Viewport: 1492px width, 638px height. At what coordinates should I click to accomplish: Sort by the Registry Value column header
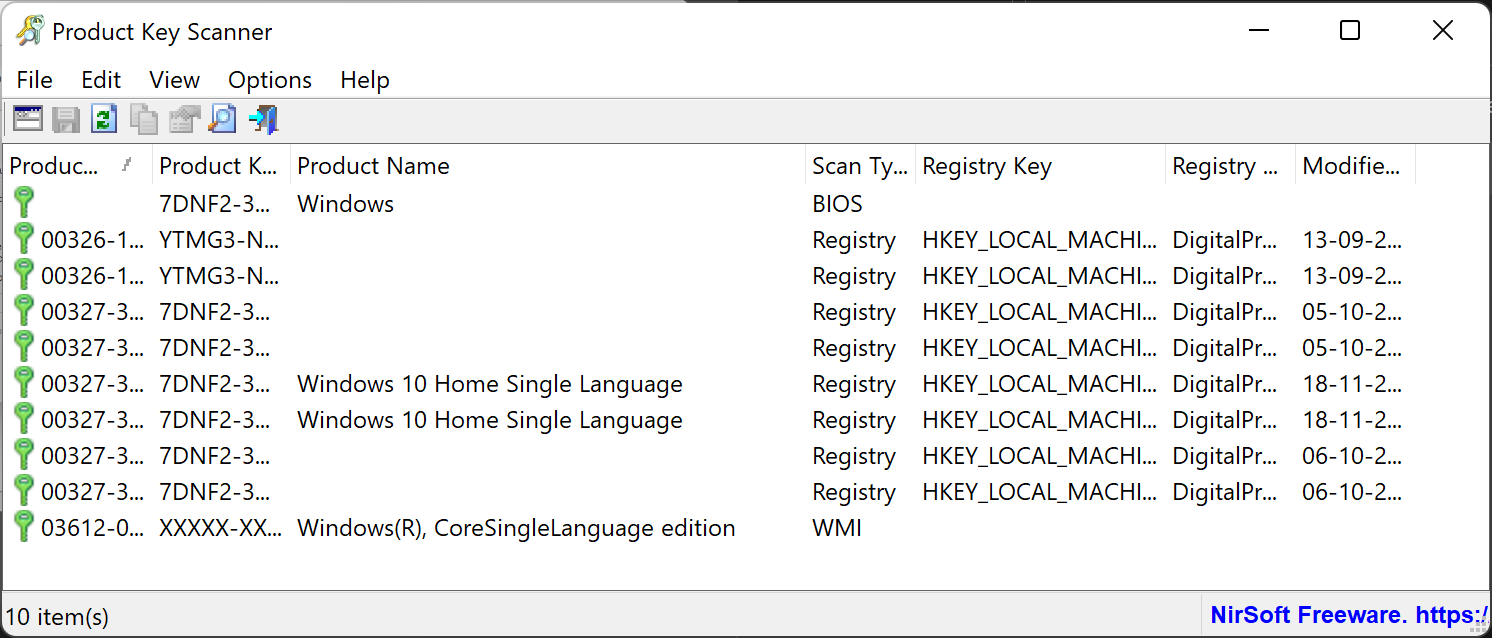point(1230,166)
